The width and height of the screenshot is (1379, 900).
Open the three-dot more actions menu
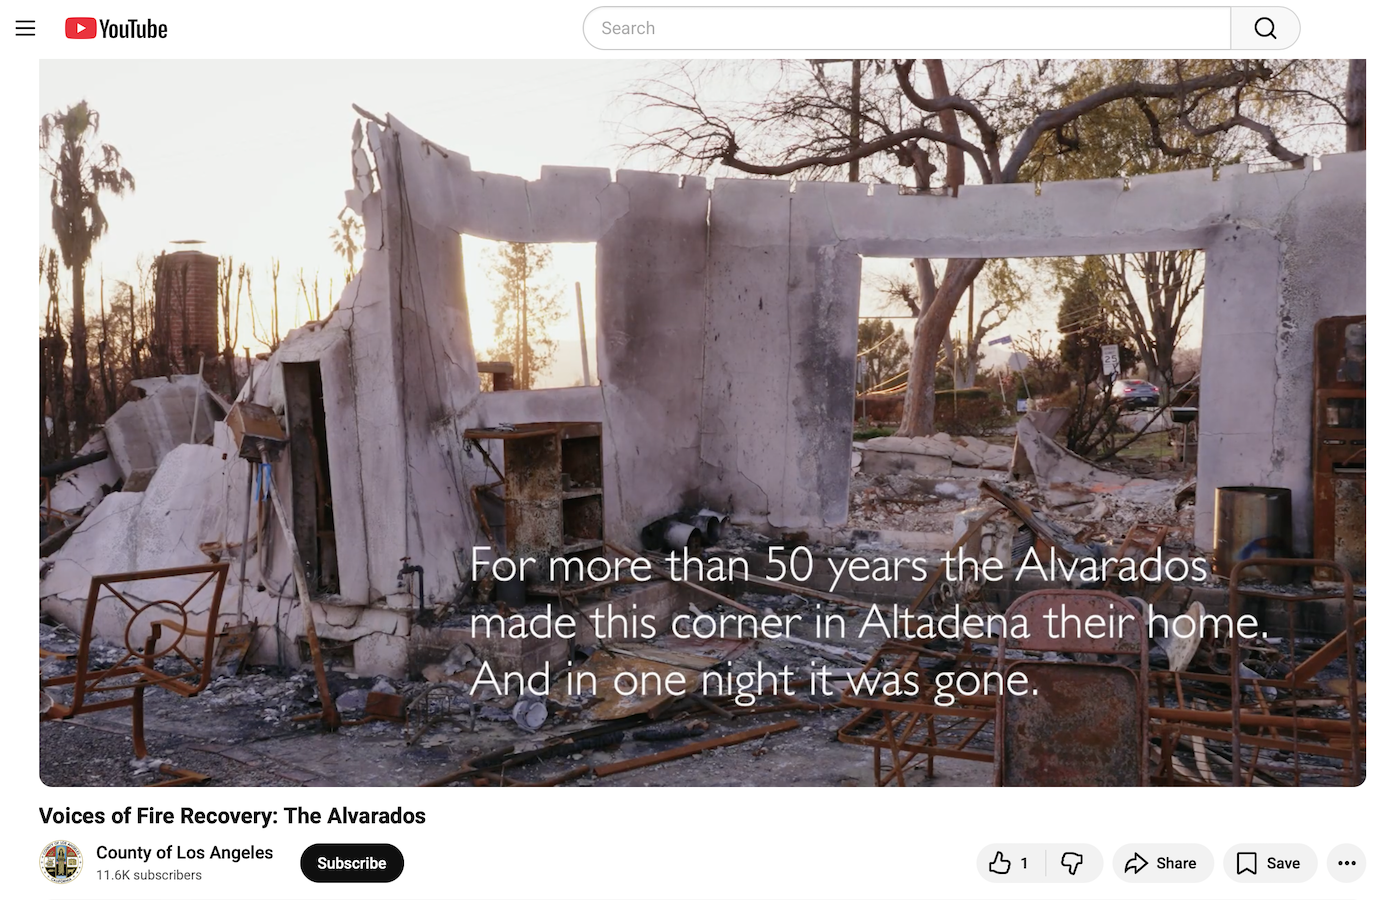(1346, 863)
